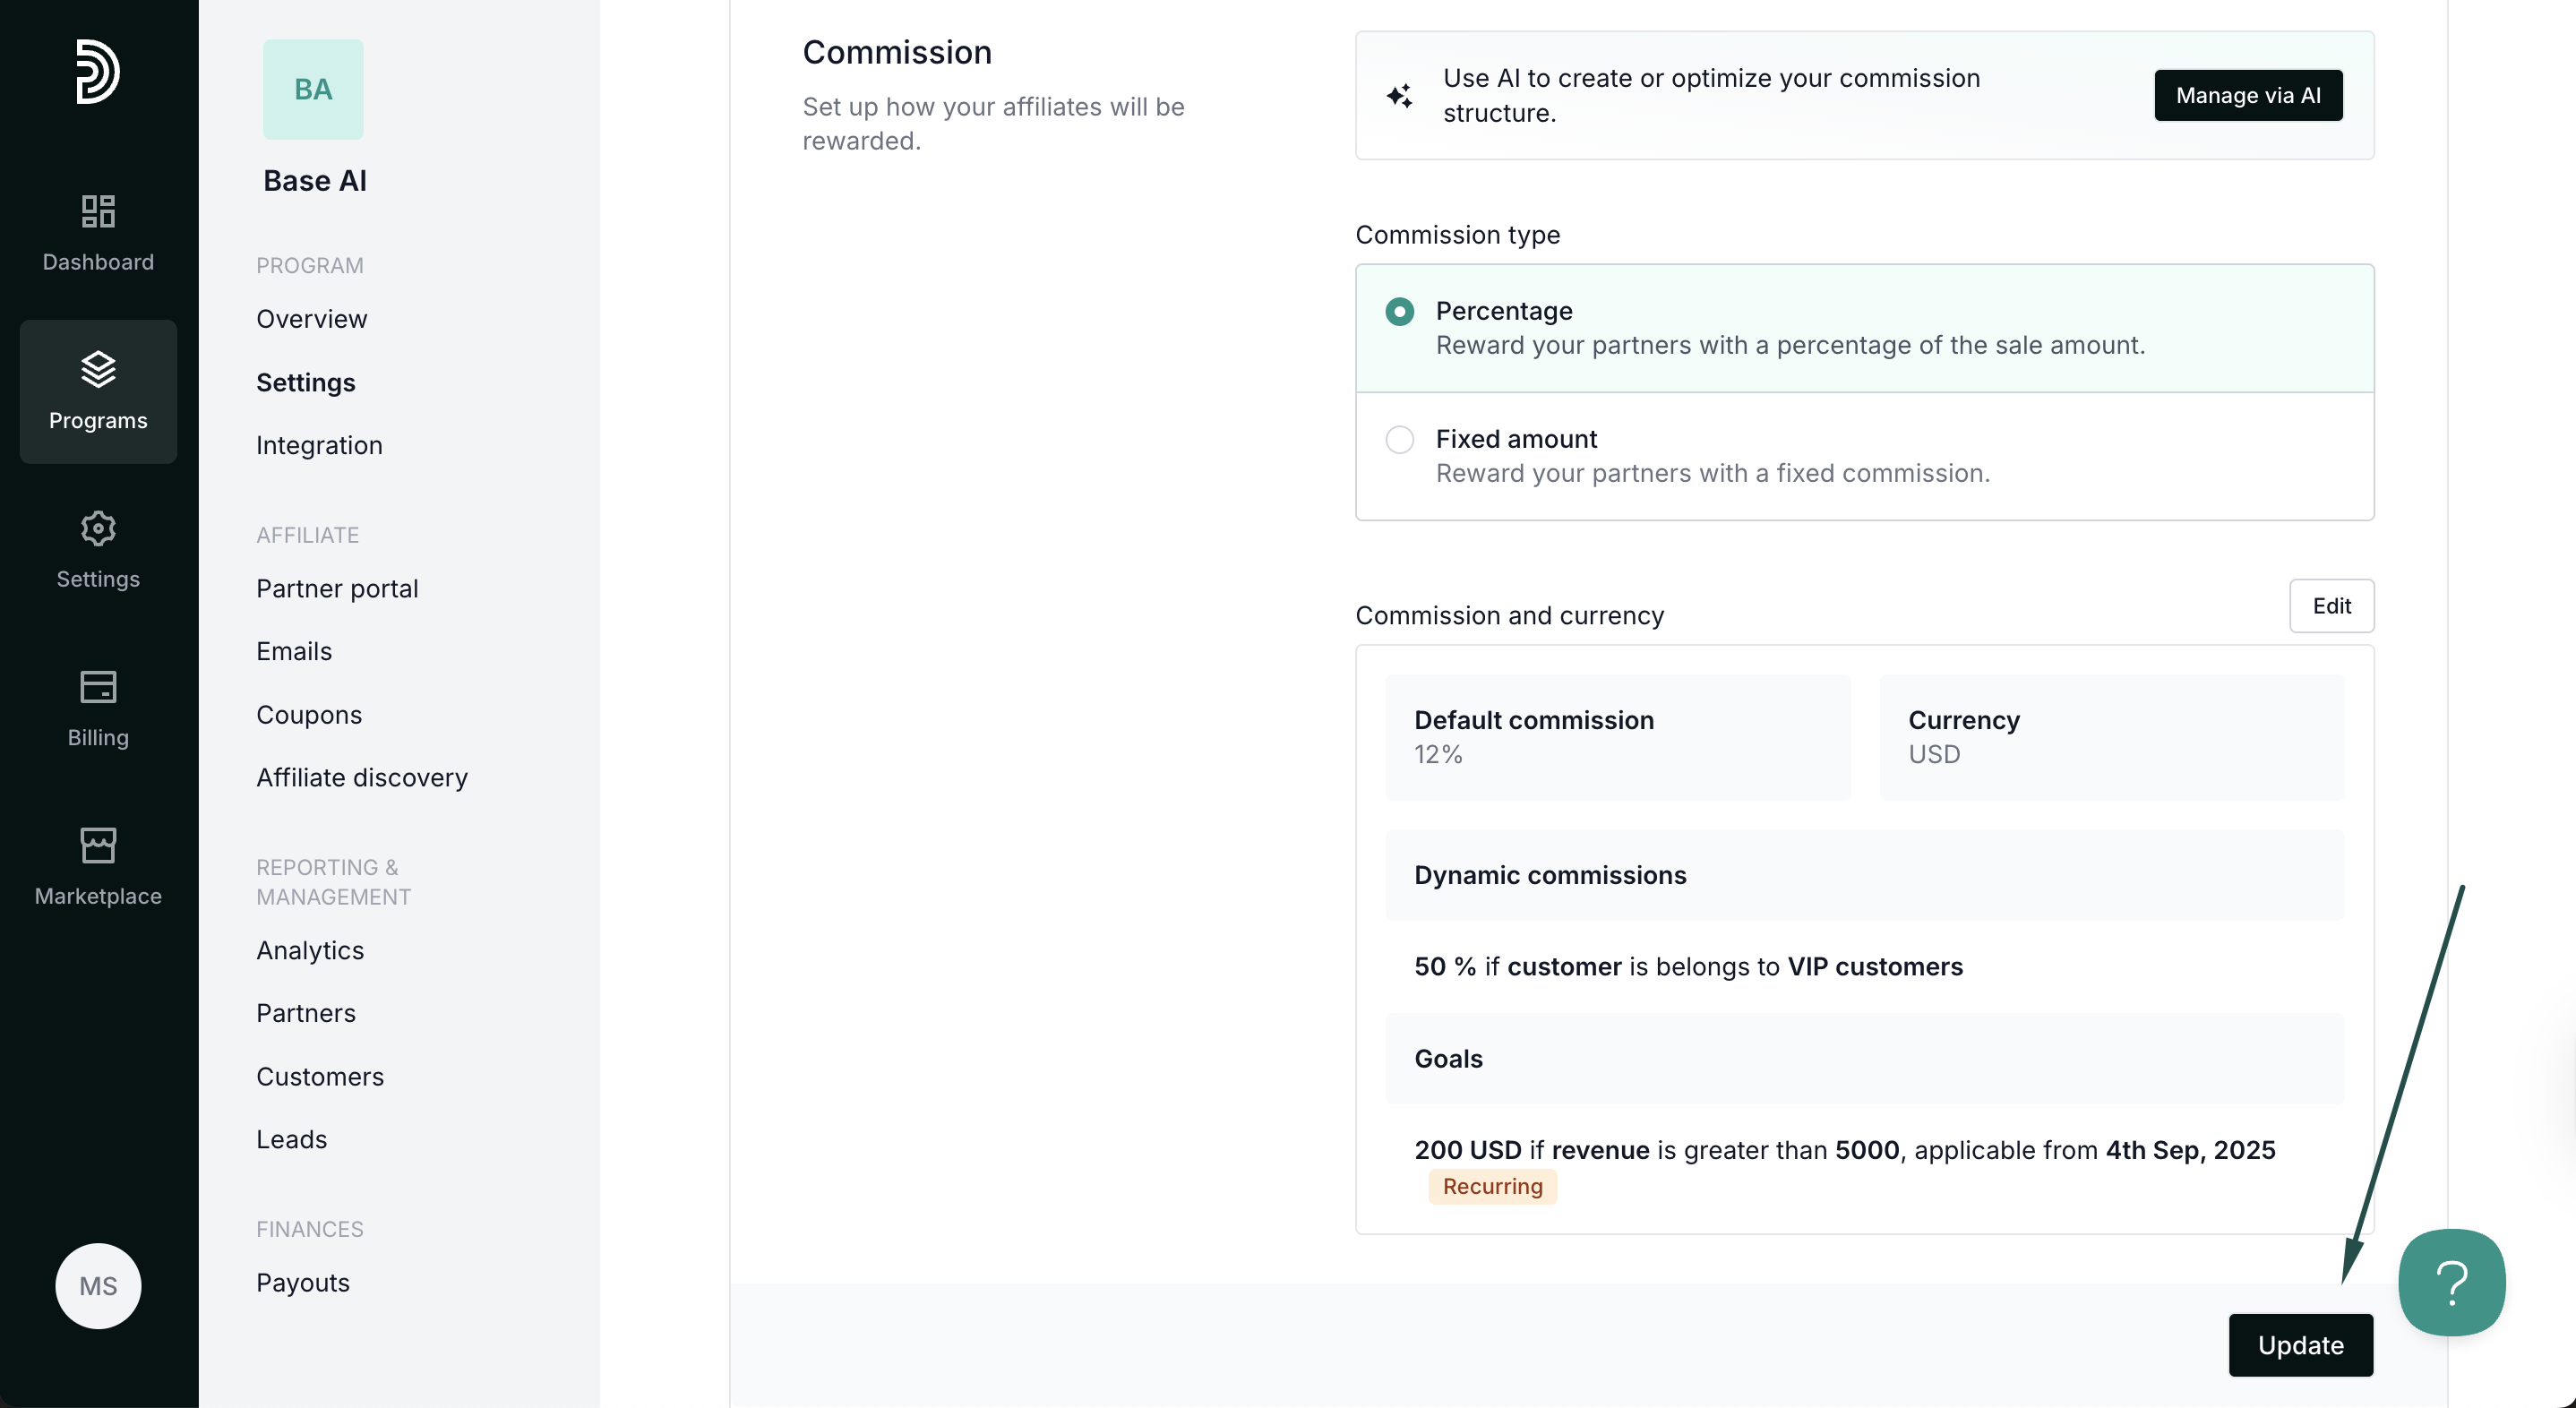2576x1408 pixels.
Task: Select the Percentage commission type
Action: [x=1399, y=312]
